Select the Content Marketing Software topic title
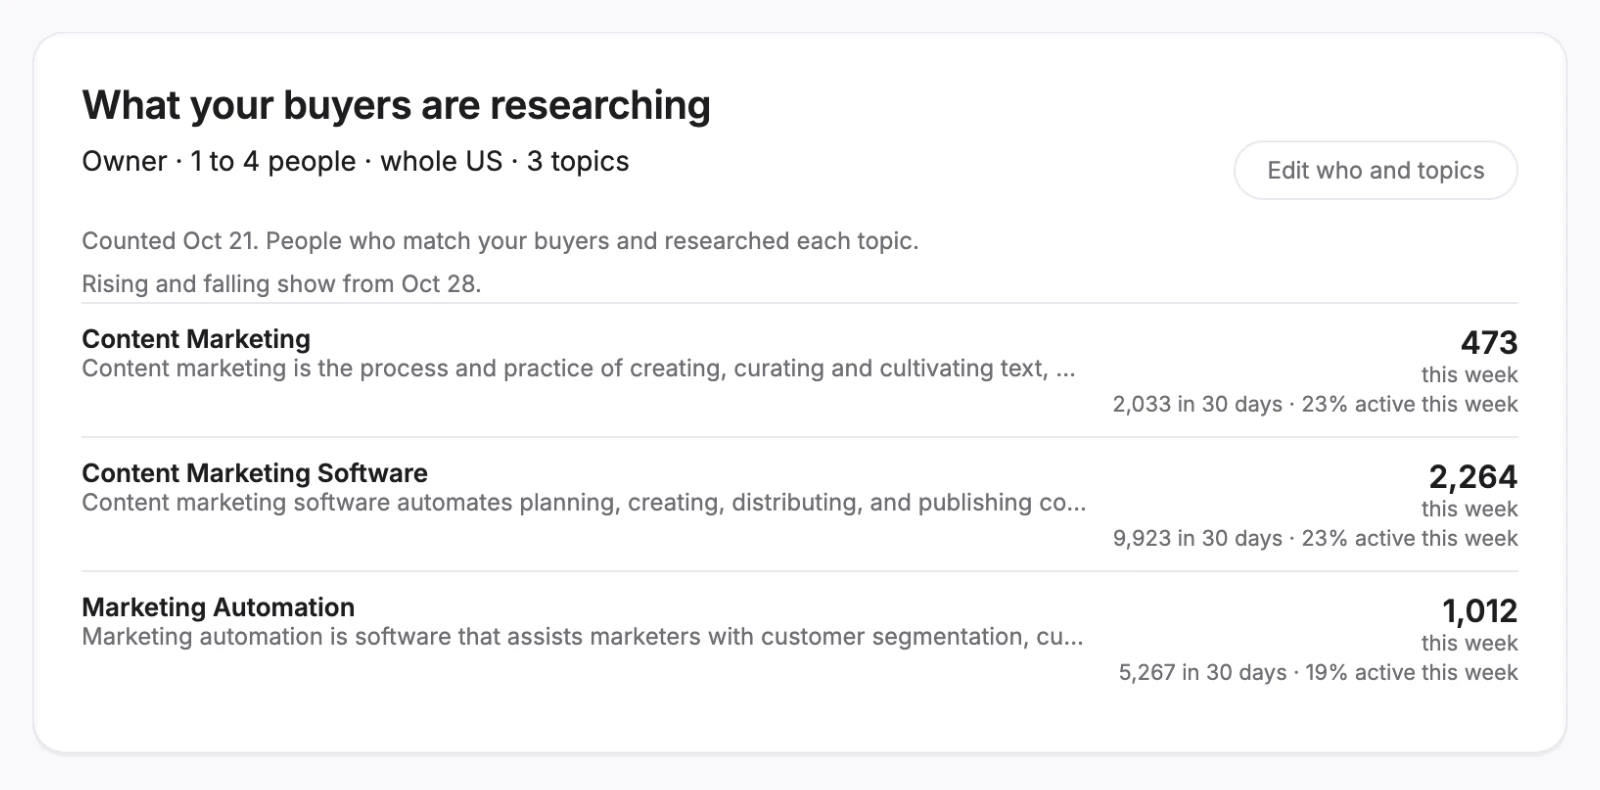Viewport: 1600px width, 790px height. 255,473
